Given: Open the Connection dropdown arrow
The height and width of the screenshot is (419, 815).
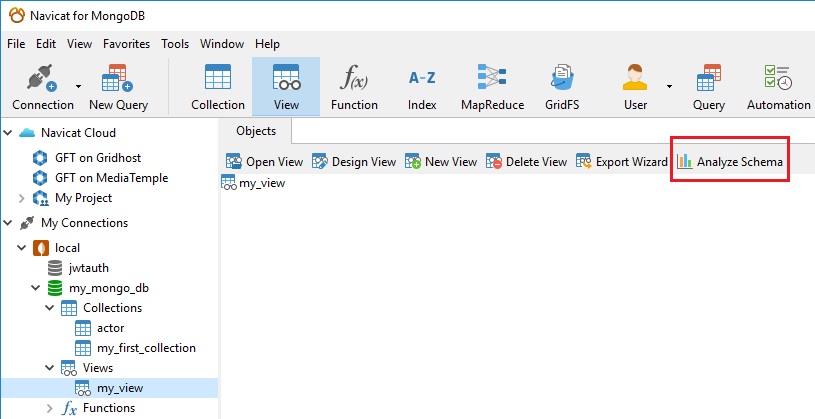Looking at the screenshot, I should (78, 86).
